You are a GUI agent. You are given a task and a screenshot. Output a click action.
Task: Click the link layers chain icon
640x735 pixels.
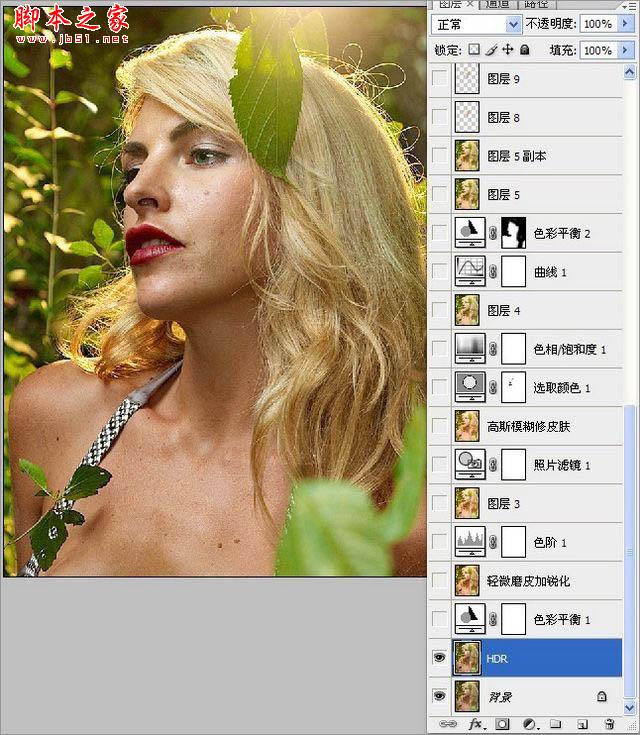(x=448, y=724)
